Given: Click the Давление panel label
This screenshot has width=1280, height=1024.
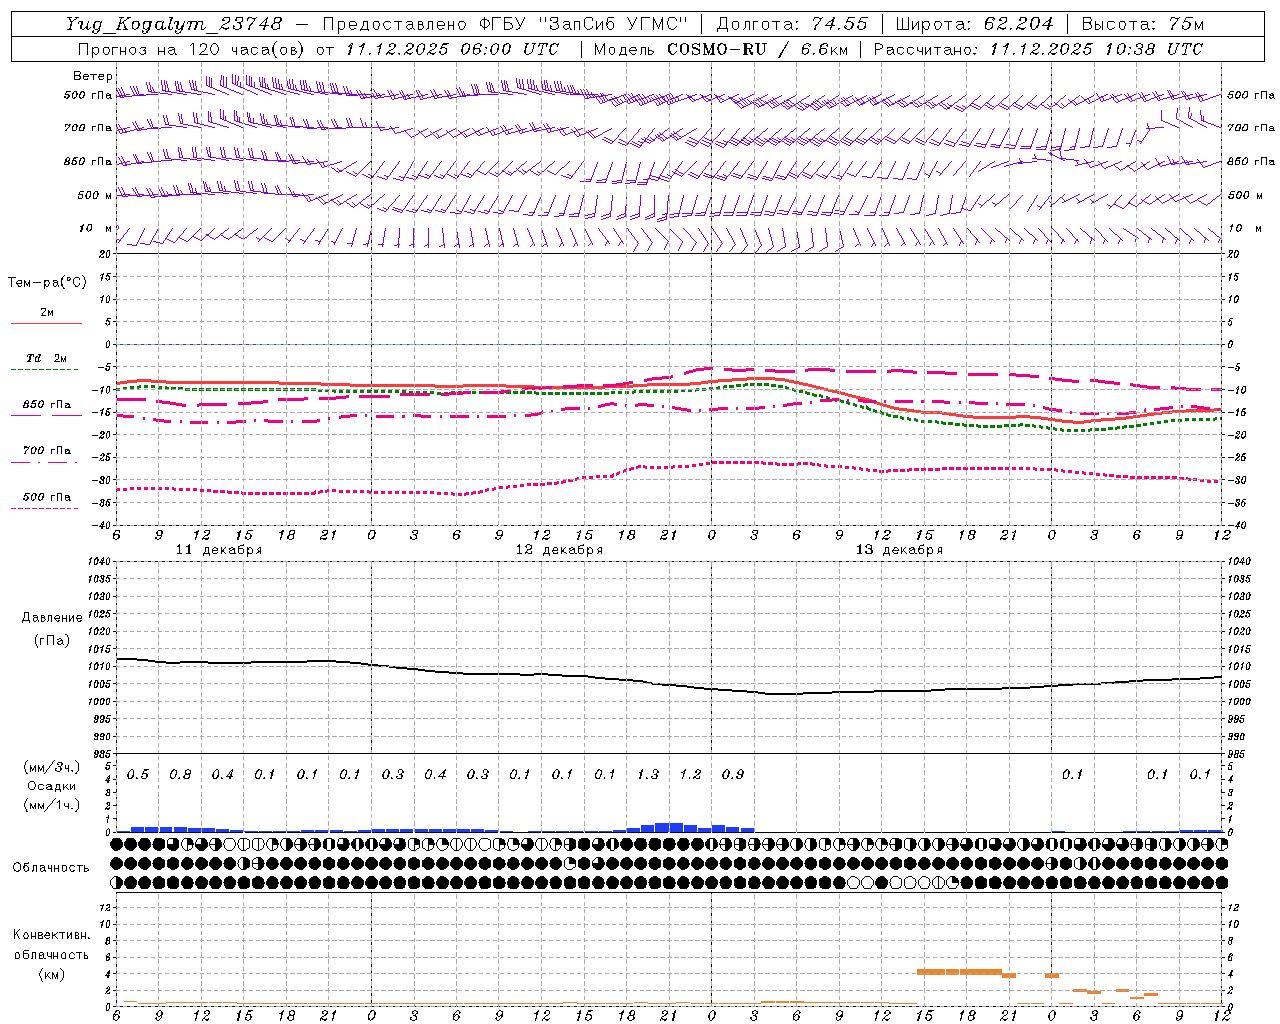Looking at the screenshot, I should pyautogui.click(x=52, y=618).
